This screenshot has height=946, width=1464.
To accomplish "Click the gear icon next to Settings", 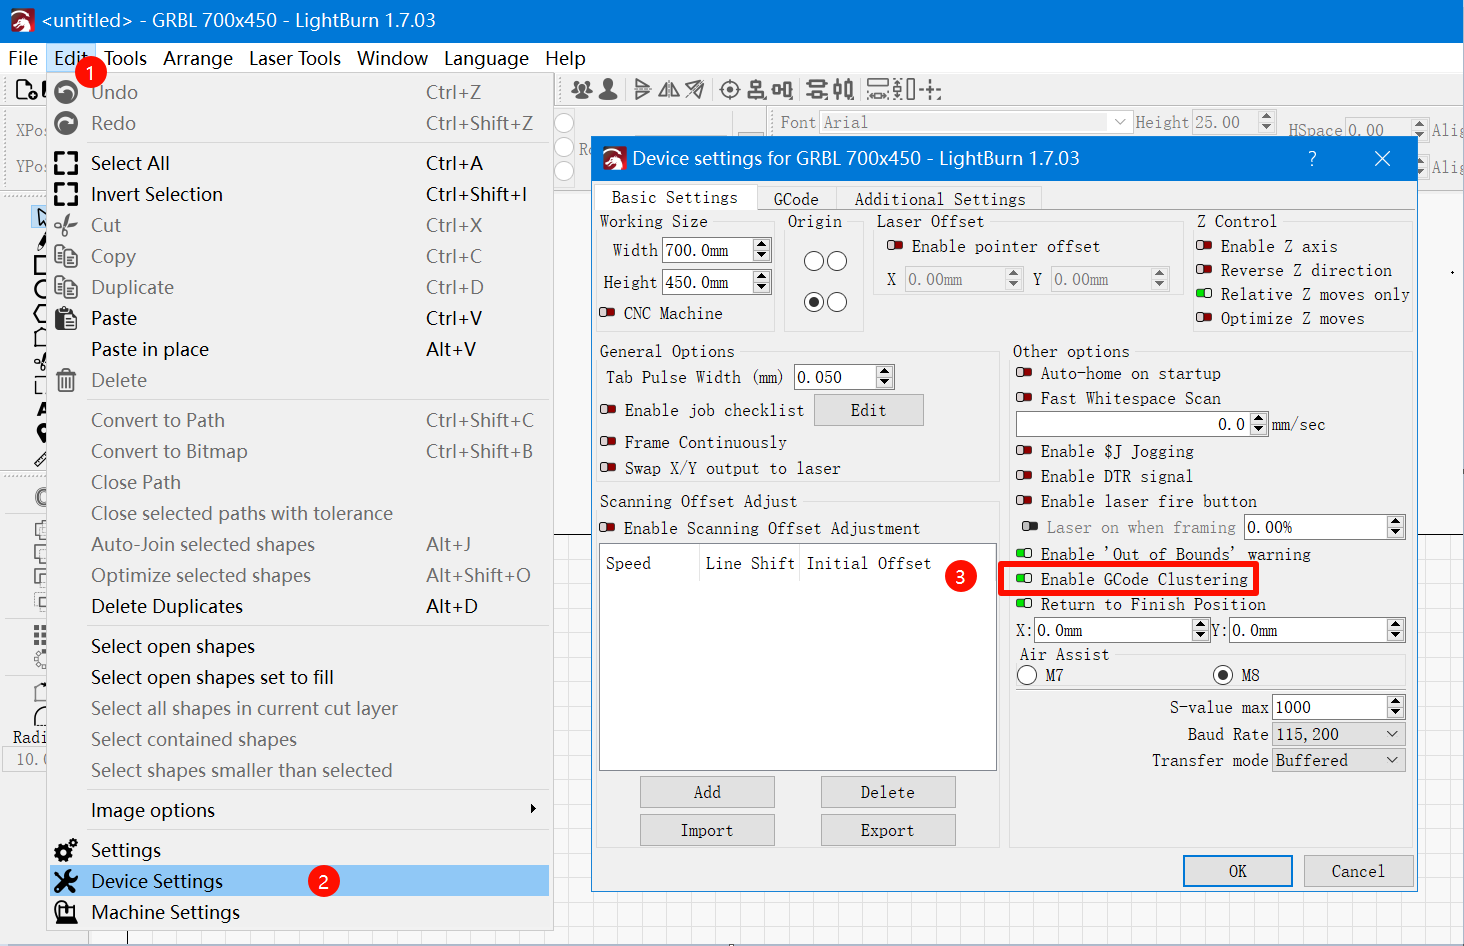I will [66, 850].
